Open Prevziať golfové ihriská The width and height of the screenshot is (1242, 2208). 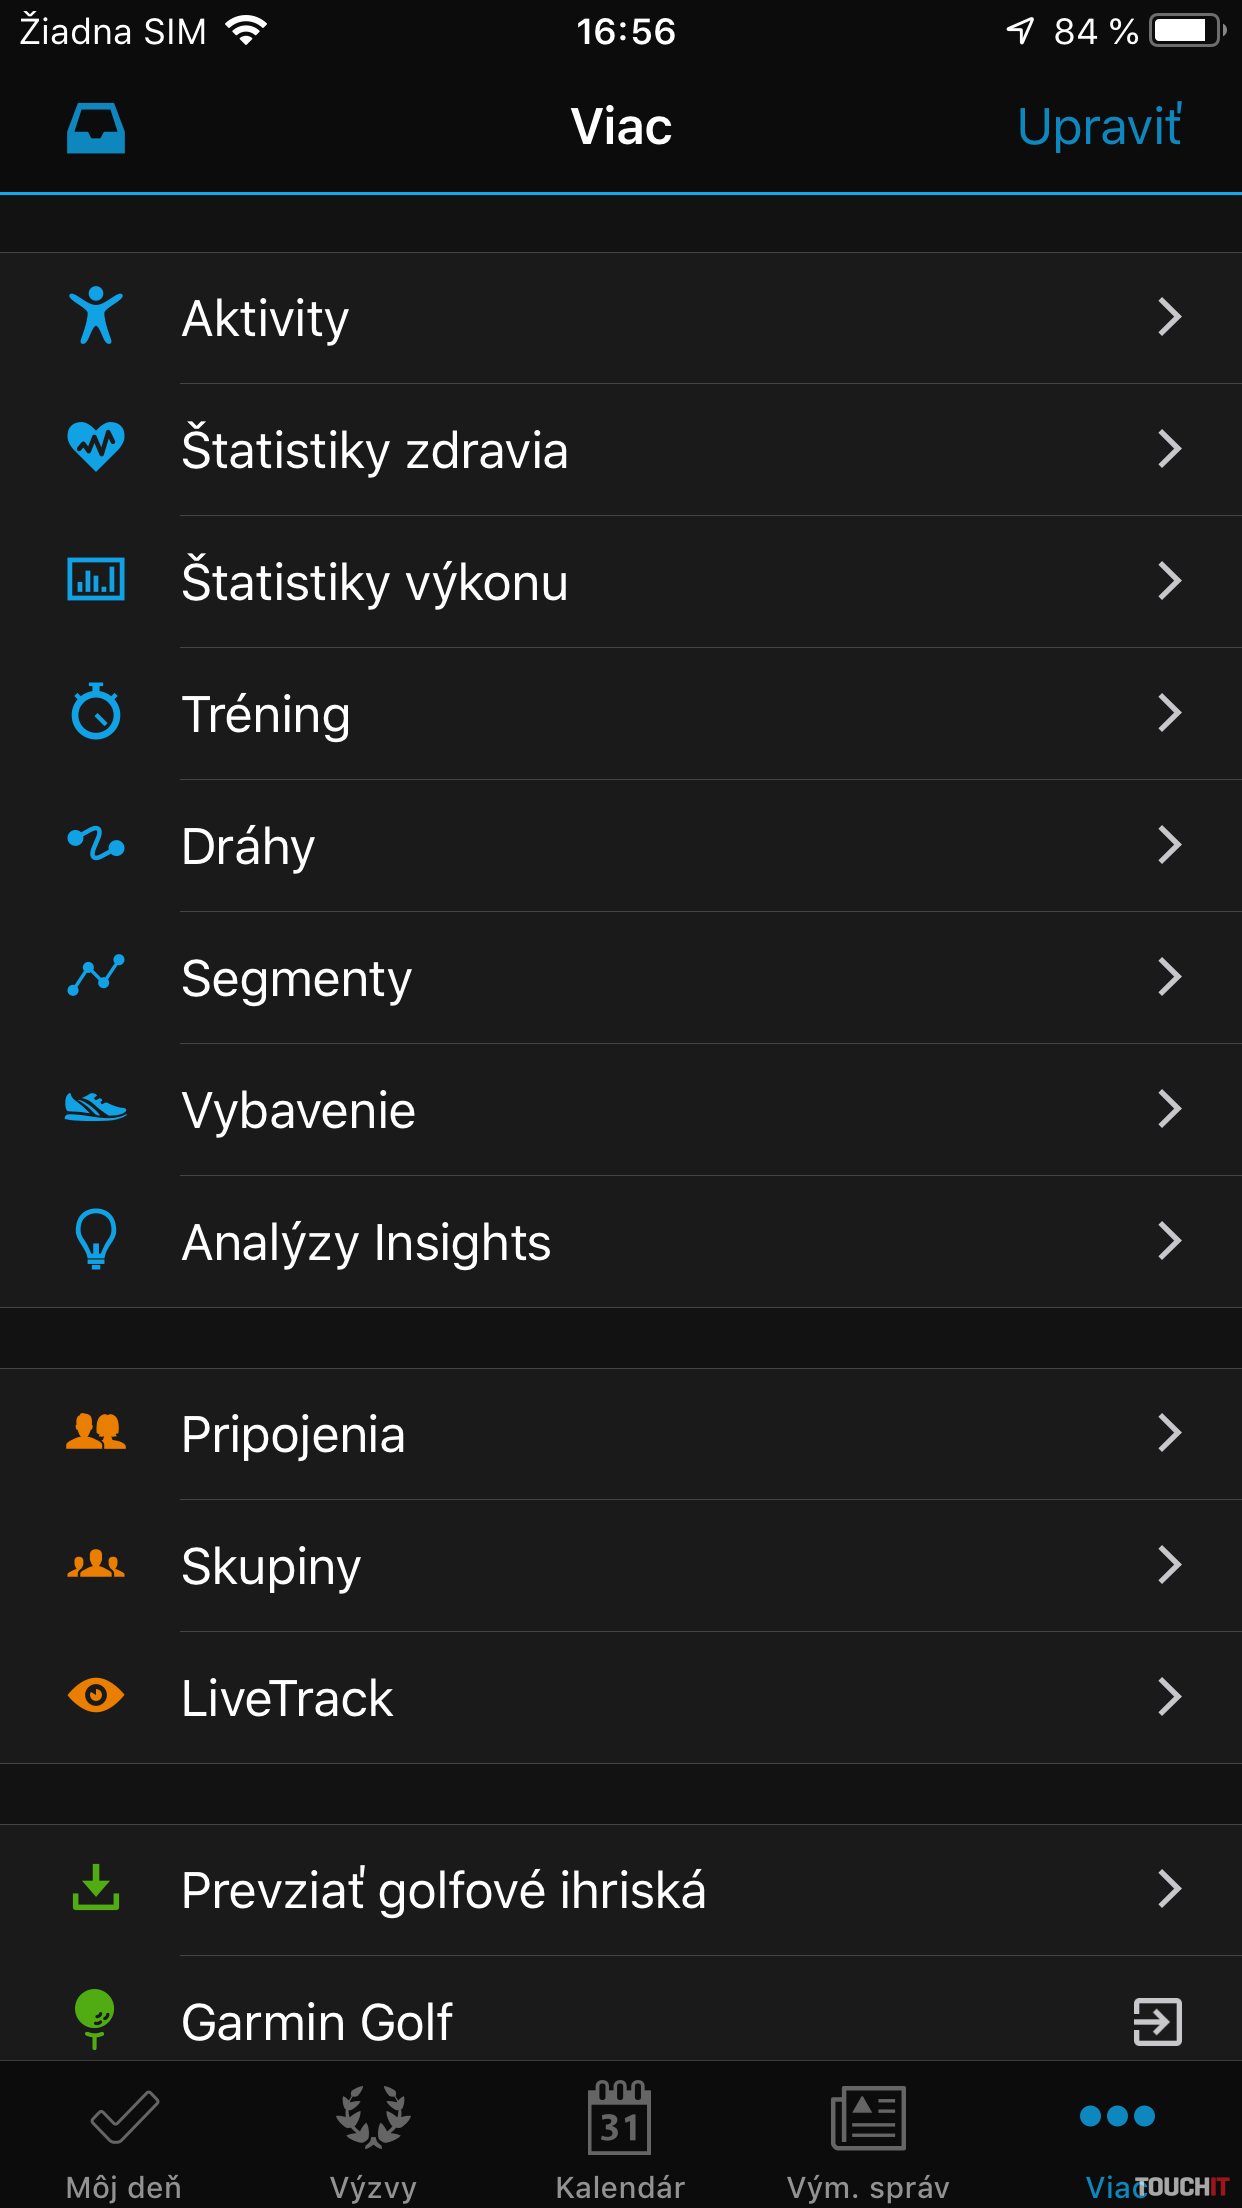point(444,1890)
